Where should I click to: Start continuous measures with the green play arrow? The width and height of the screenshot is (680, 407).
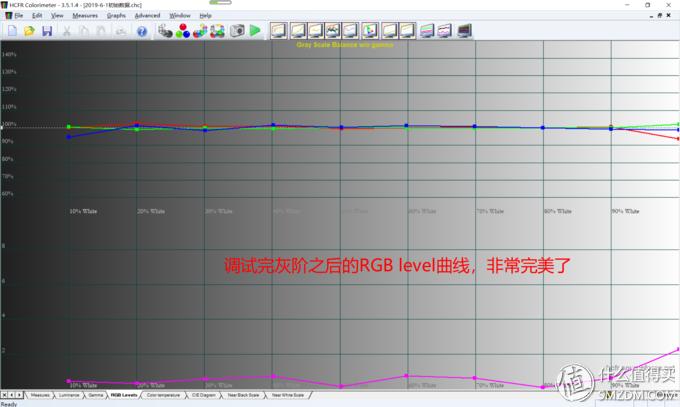(x=255, y=30)
